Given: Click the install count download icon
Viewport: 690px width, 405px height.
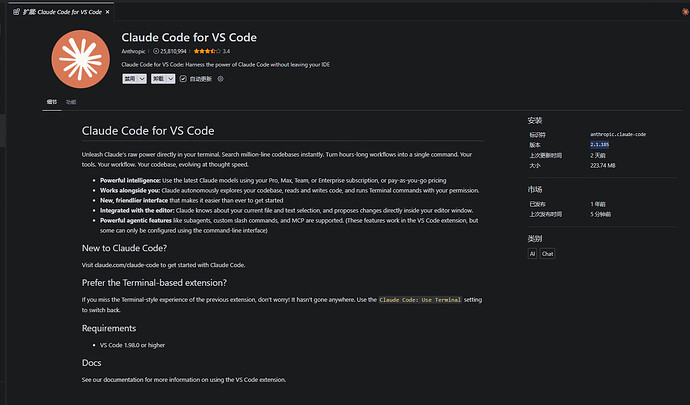Looking at the screenshot, I should 156,51.
